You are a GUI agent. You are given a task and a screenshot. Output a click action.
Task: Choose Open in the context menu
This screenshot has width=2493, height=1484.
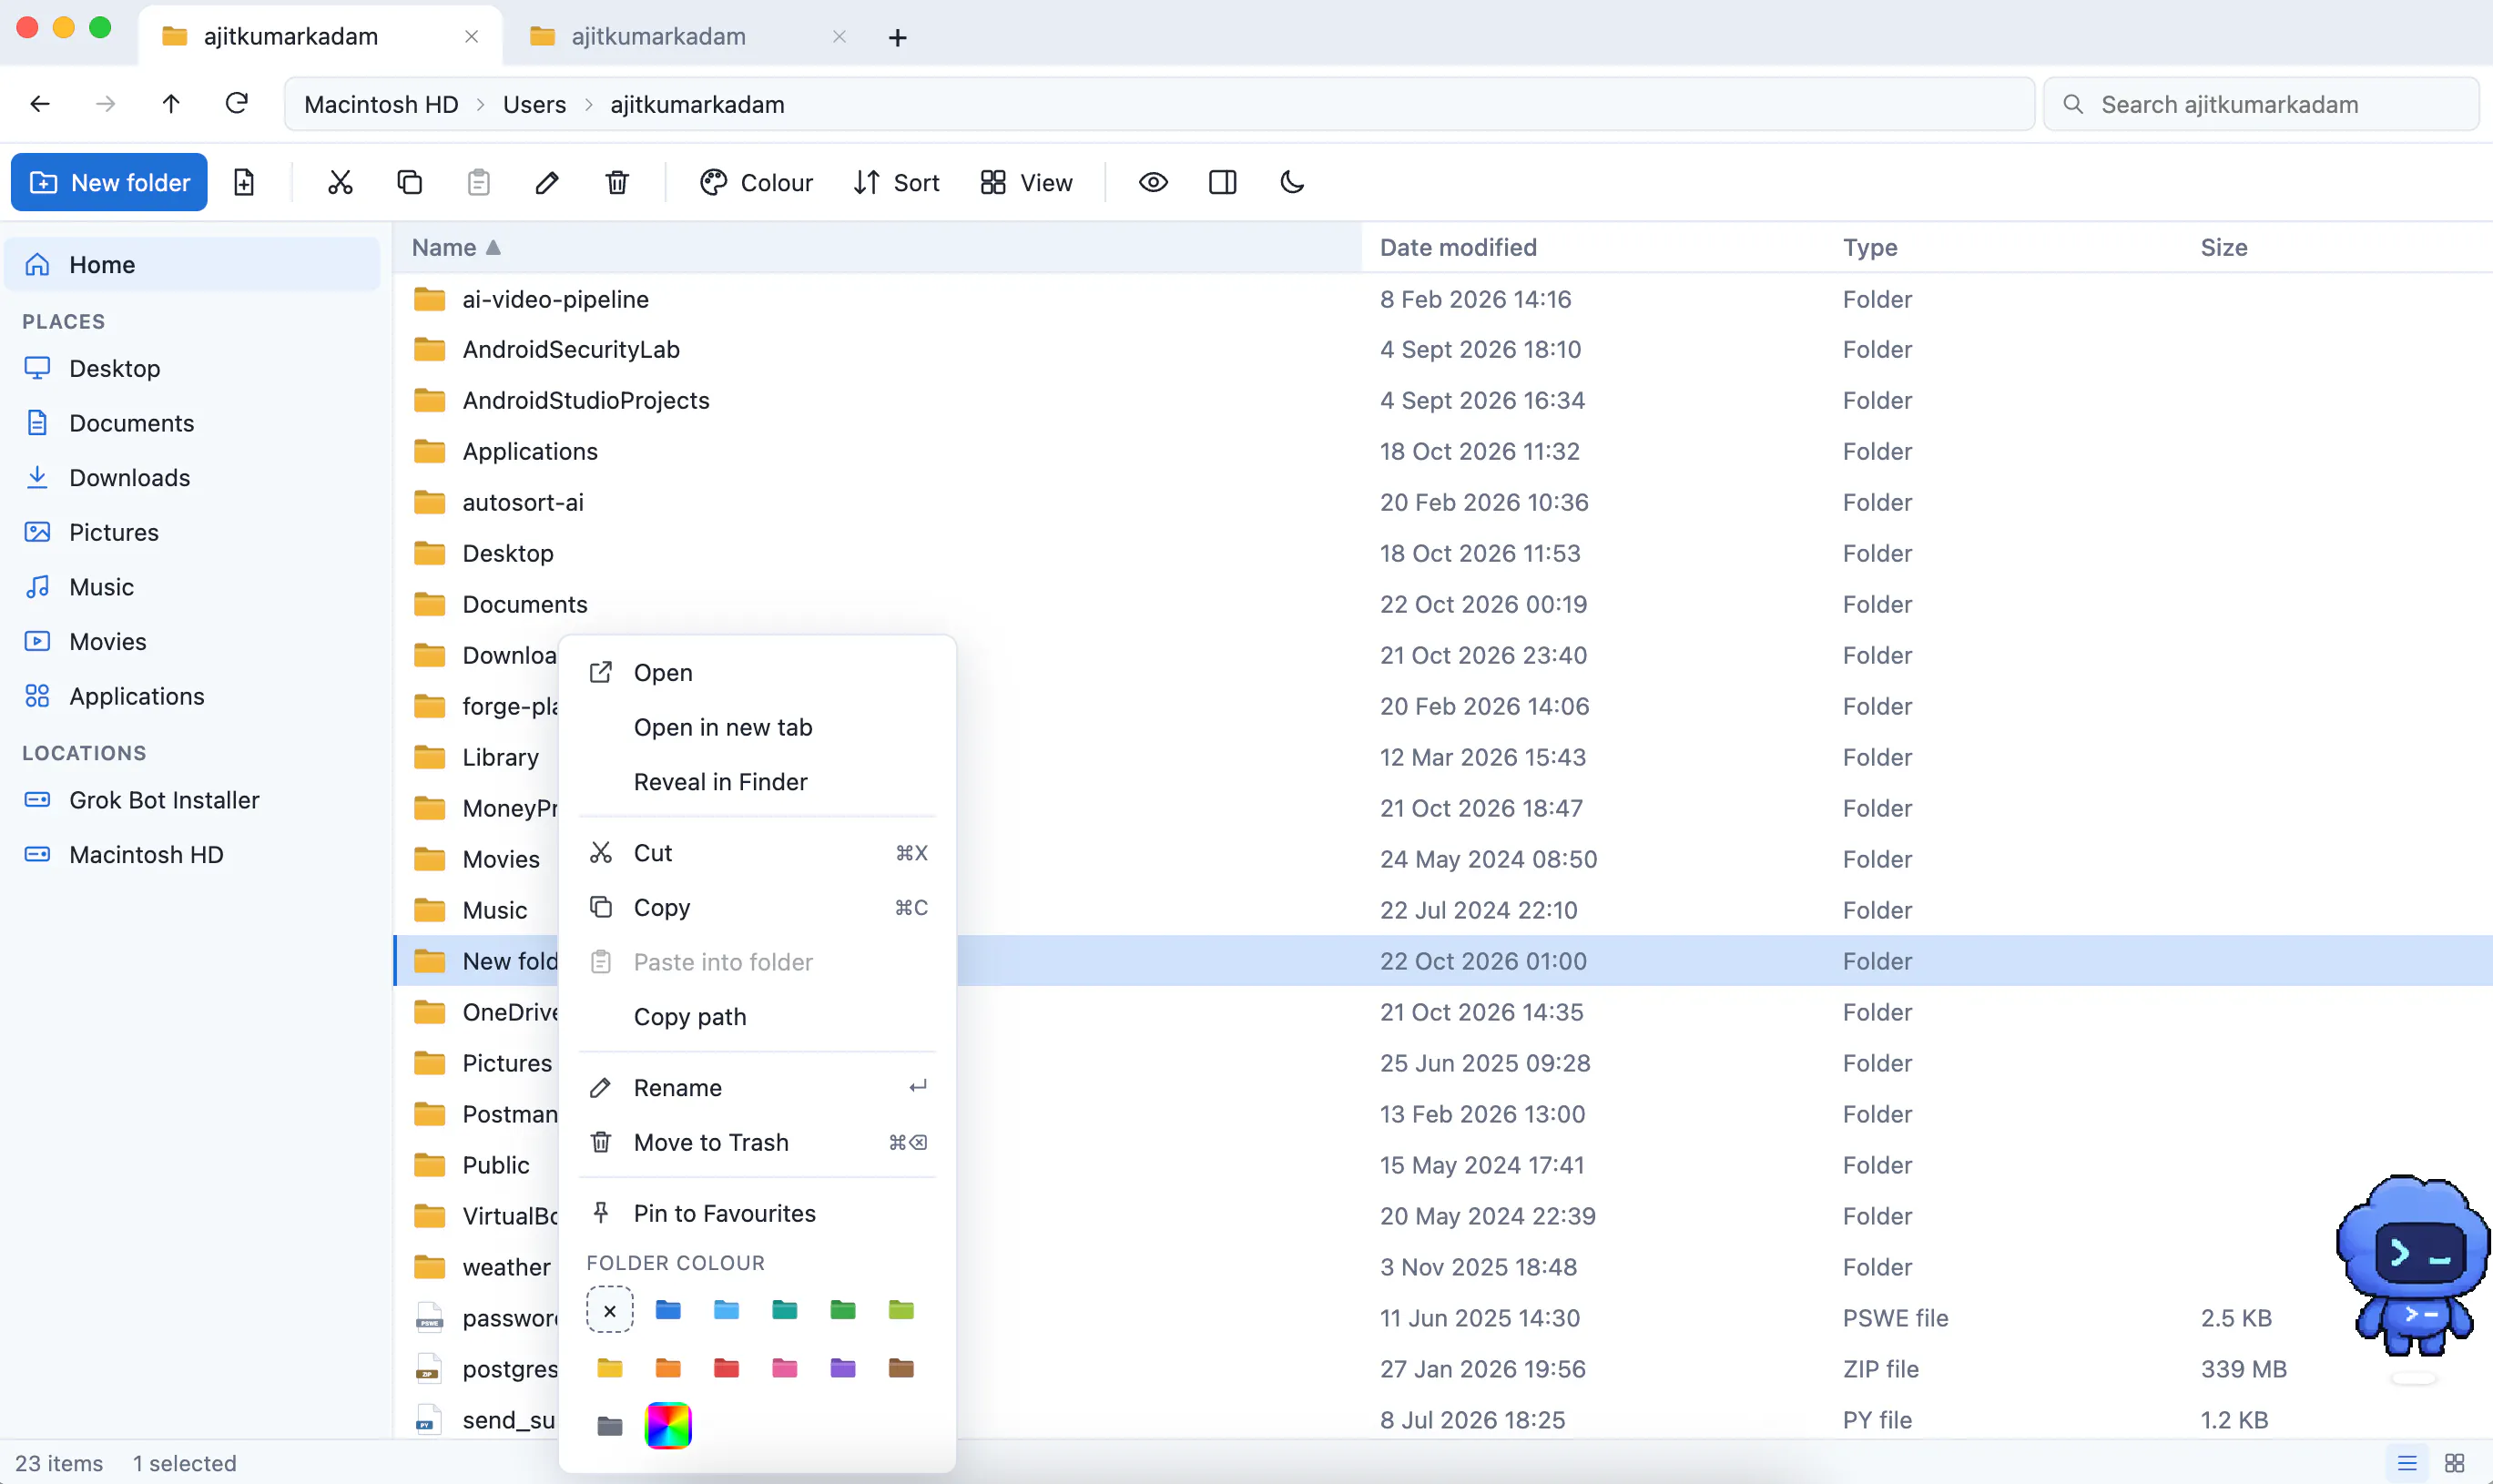click(x=757, y=672)
